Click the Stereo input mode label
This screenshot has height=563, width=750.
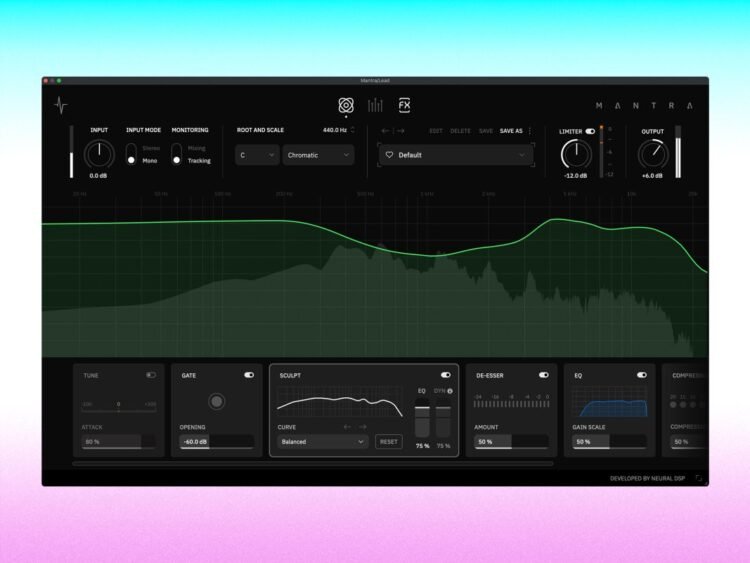pyautogui.click(x=151, y=148)
